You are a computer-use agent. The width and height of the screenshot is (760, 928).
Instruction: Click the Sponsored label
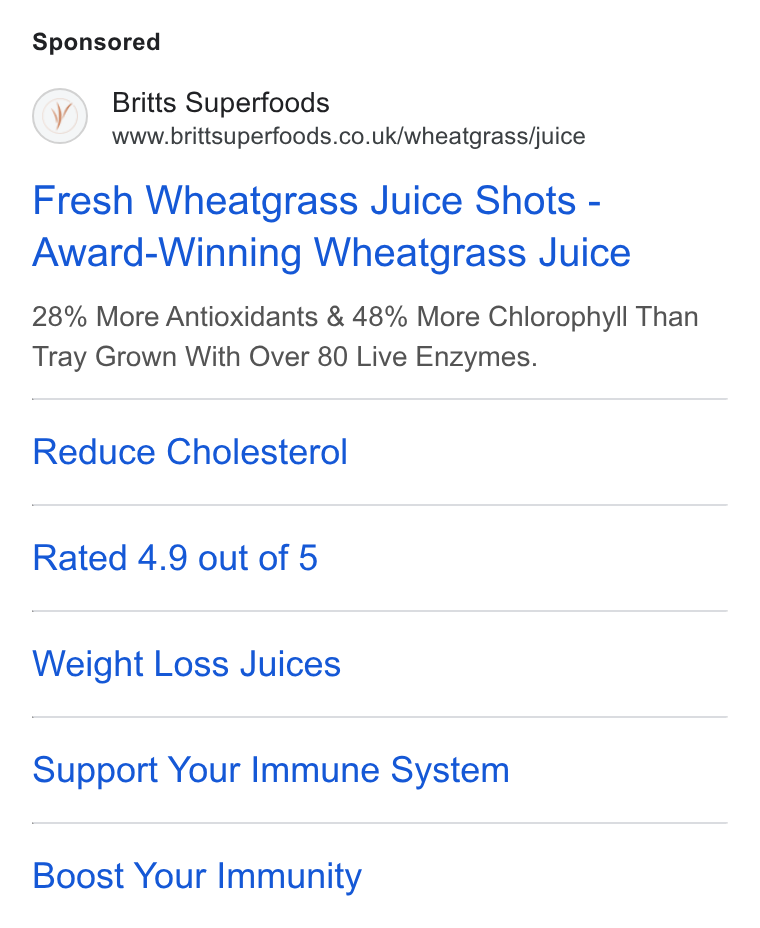click(x=96, y=43)
